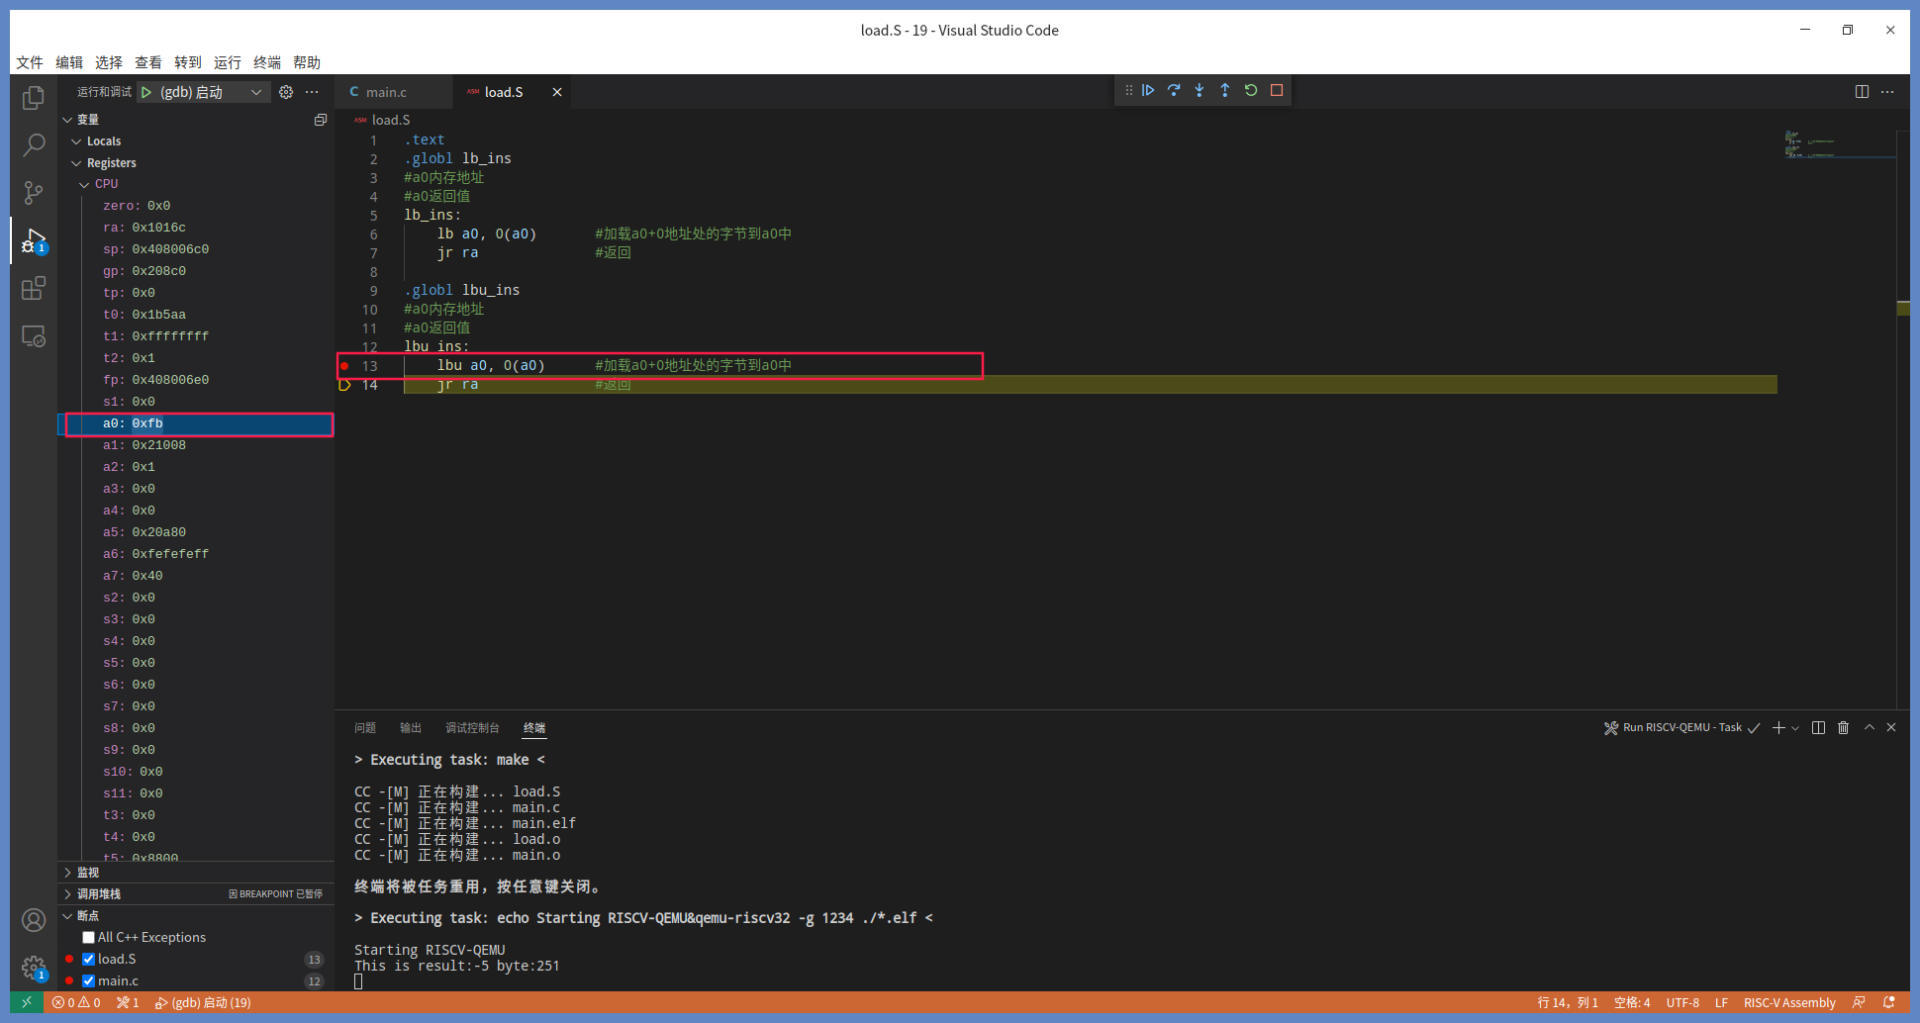Uncheck the load.S breakpoint
Image resolution: width=1920 pixels, height=1023 pixels.
pos(89,960)
